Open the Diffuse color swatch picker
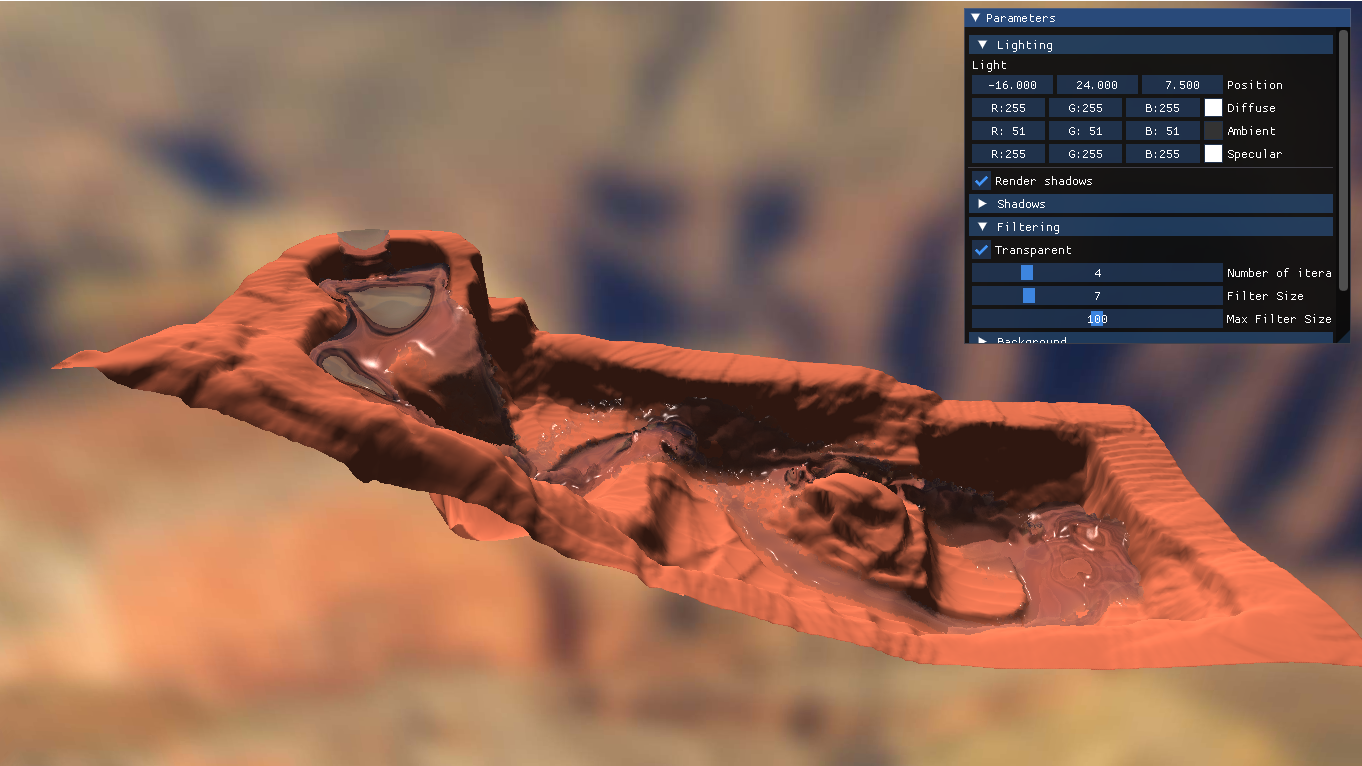This screenshot has height=766, width=1362. pyautogui.click(x=1213, y=108)
